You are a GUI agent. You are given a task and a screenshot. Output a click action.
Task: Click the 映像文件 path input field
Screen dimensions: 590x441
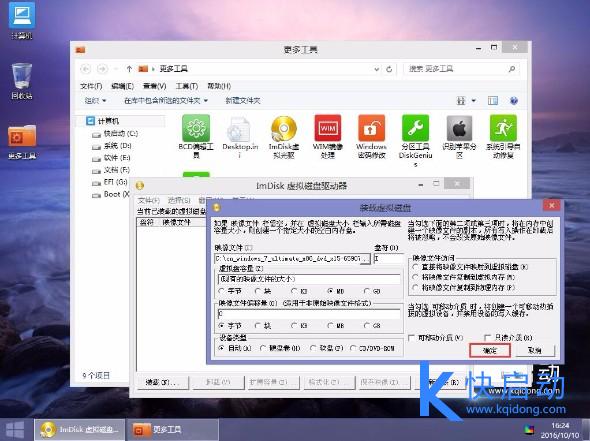click(x=288, y=259)
